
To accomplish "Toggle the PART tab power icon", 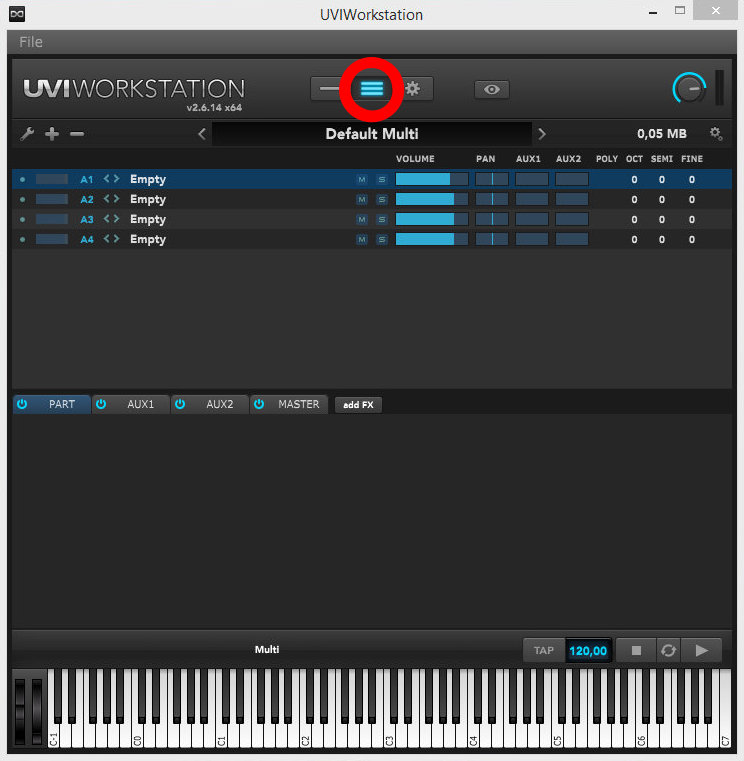I will click(22, 404).
